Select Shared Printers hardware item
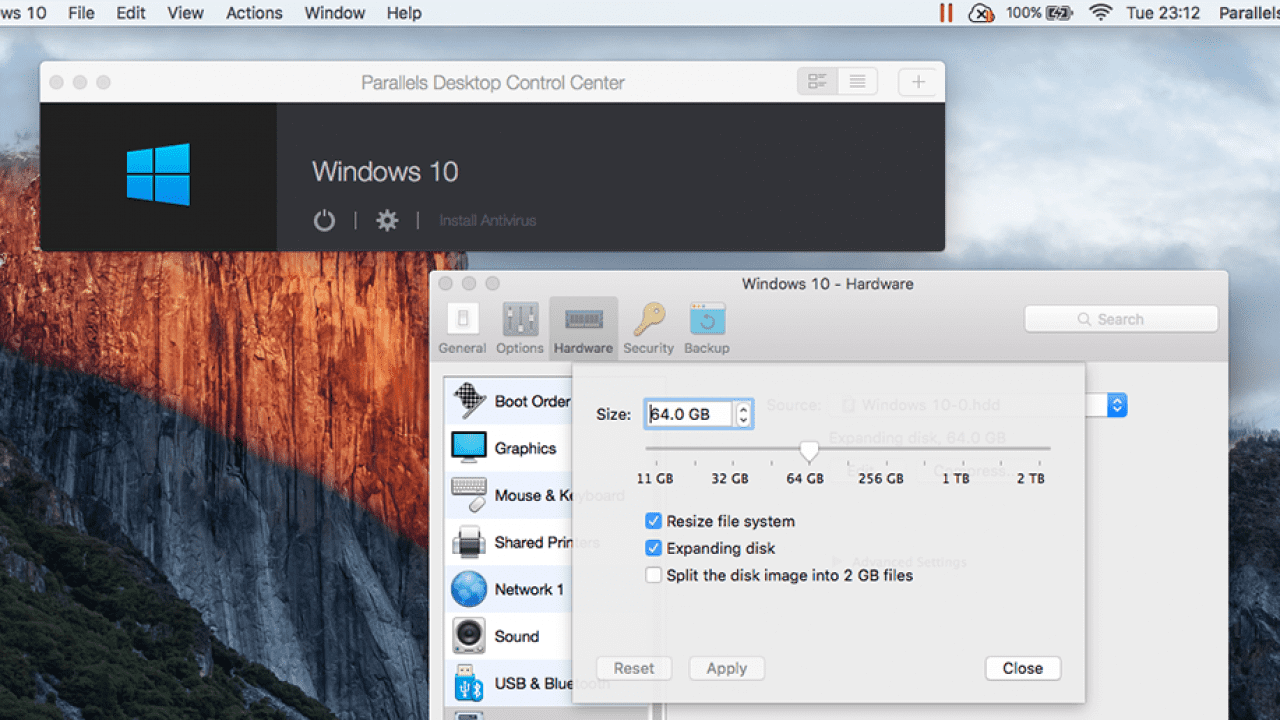The image size is (1280, 720). coord(510,542)
